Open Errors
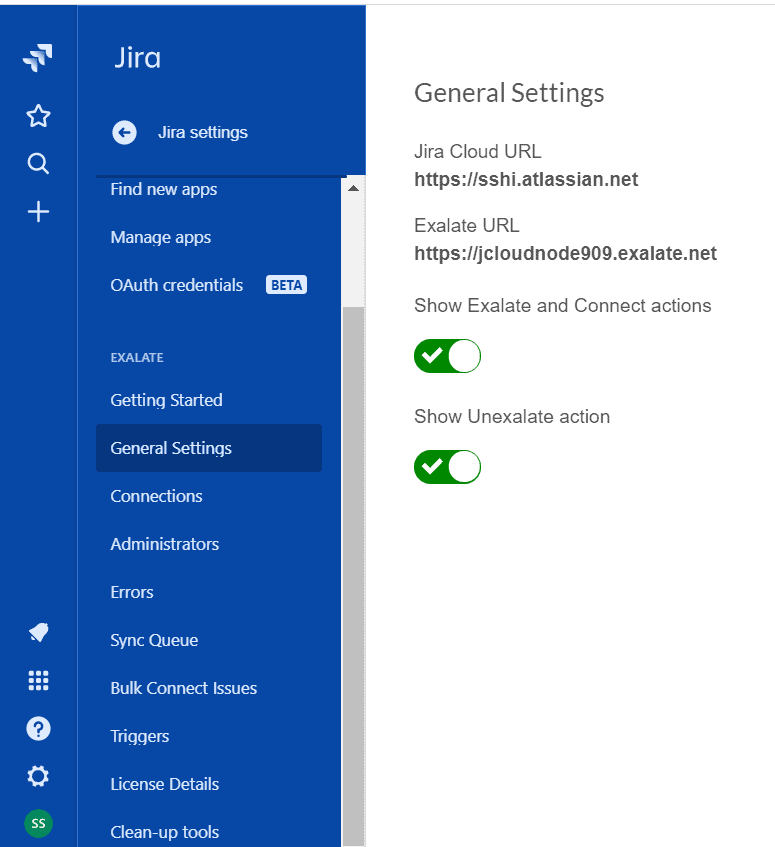The width and height of the screenshot is (775, 847). 132,592
